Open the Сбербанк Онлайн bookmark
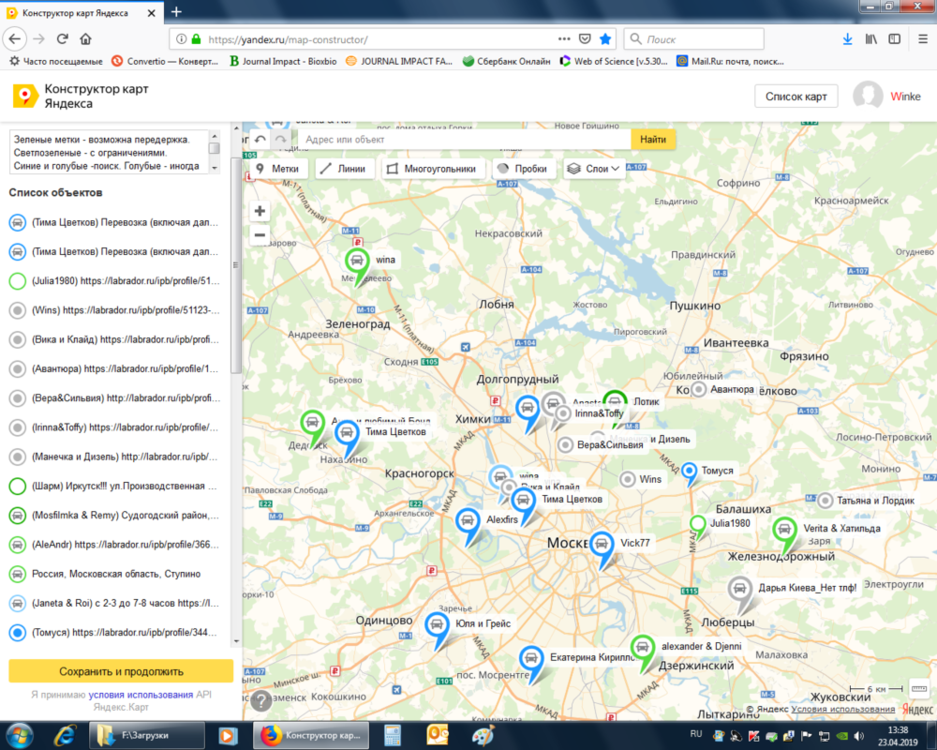The image size is (937, 750). (505, 61)
